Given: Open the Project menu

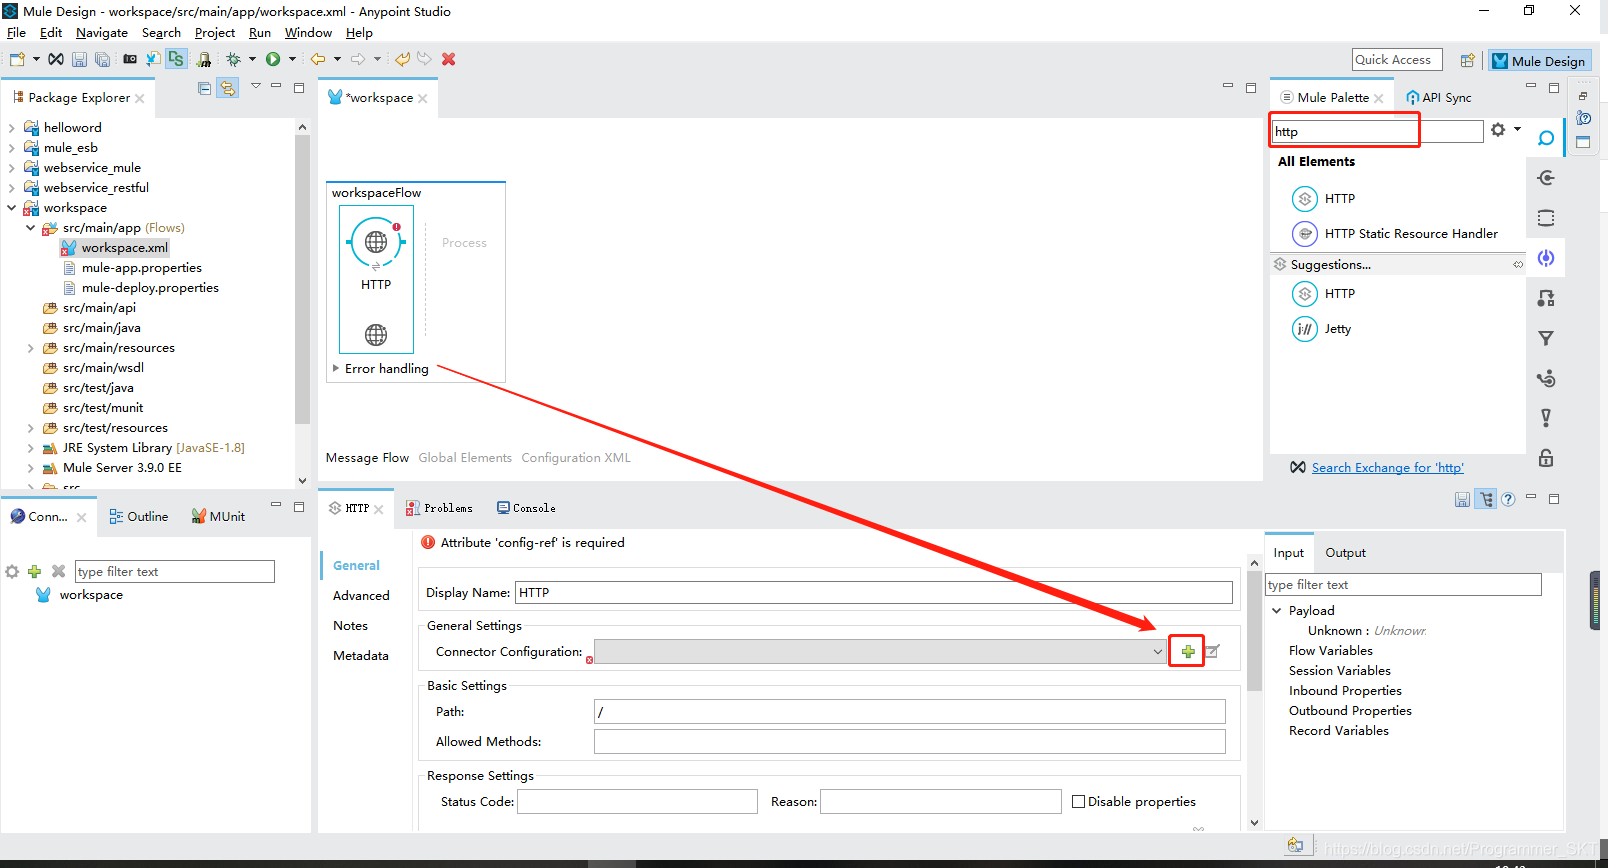Looking at the screenshot, I should coord(215,33).
